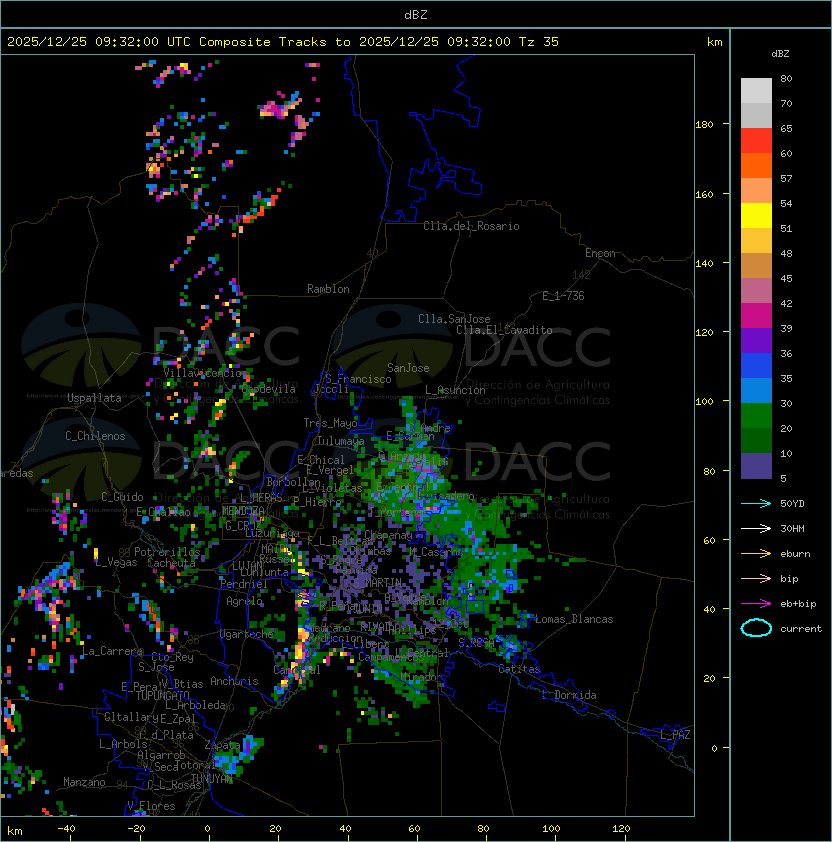Click the '-40' tick label on the horizontal axis

point(66,829)
